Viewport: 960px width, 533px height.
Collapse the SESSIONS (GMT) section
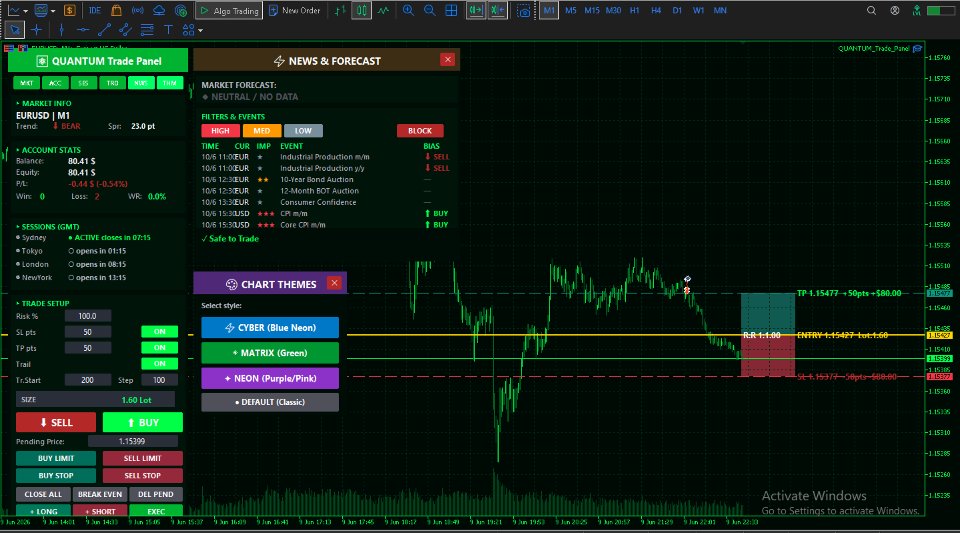(48, 226)
